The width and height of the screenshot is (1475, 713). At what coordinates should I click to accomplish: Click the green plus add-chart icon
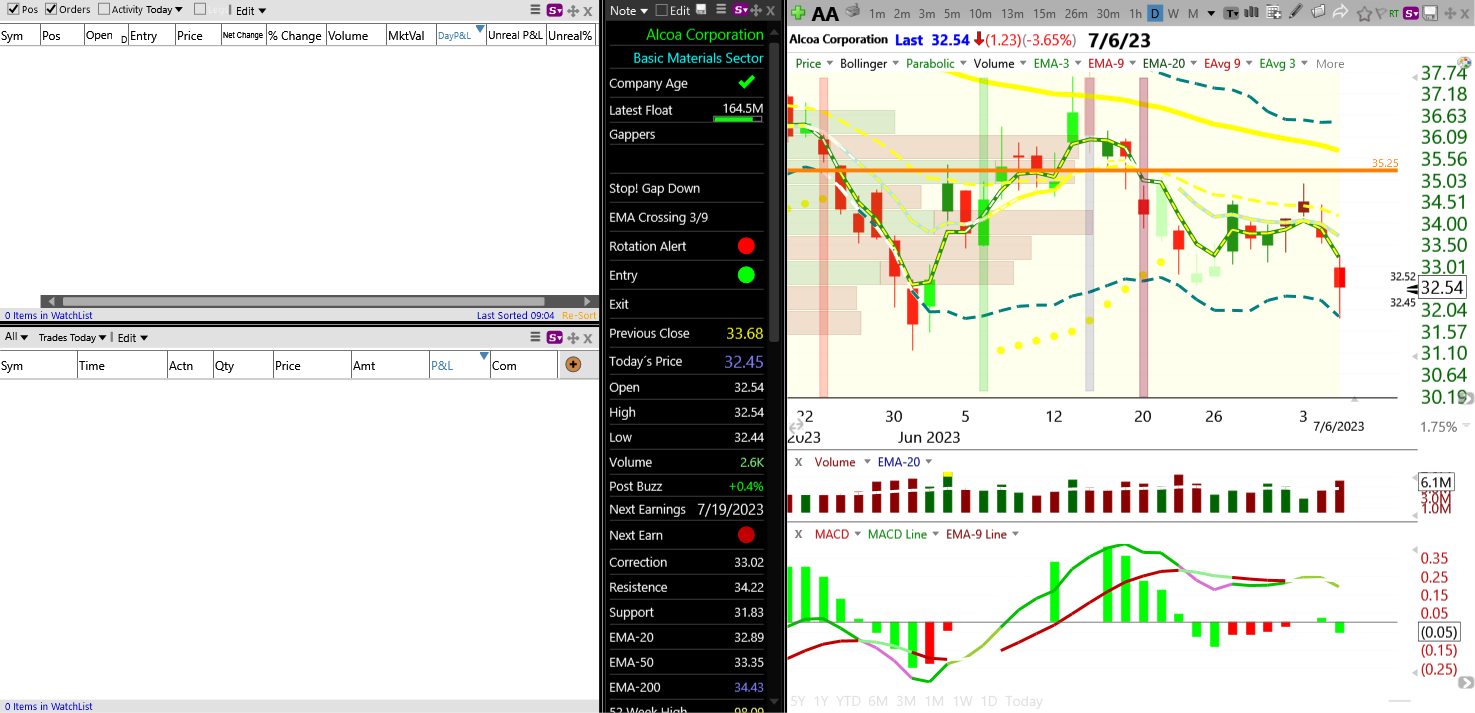[798, 13]
